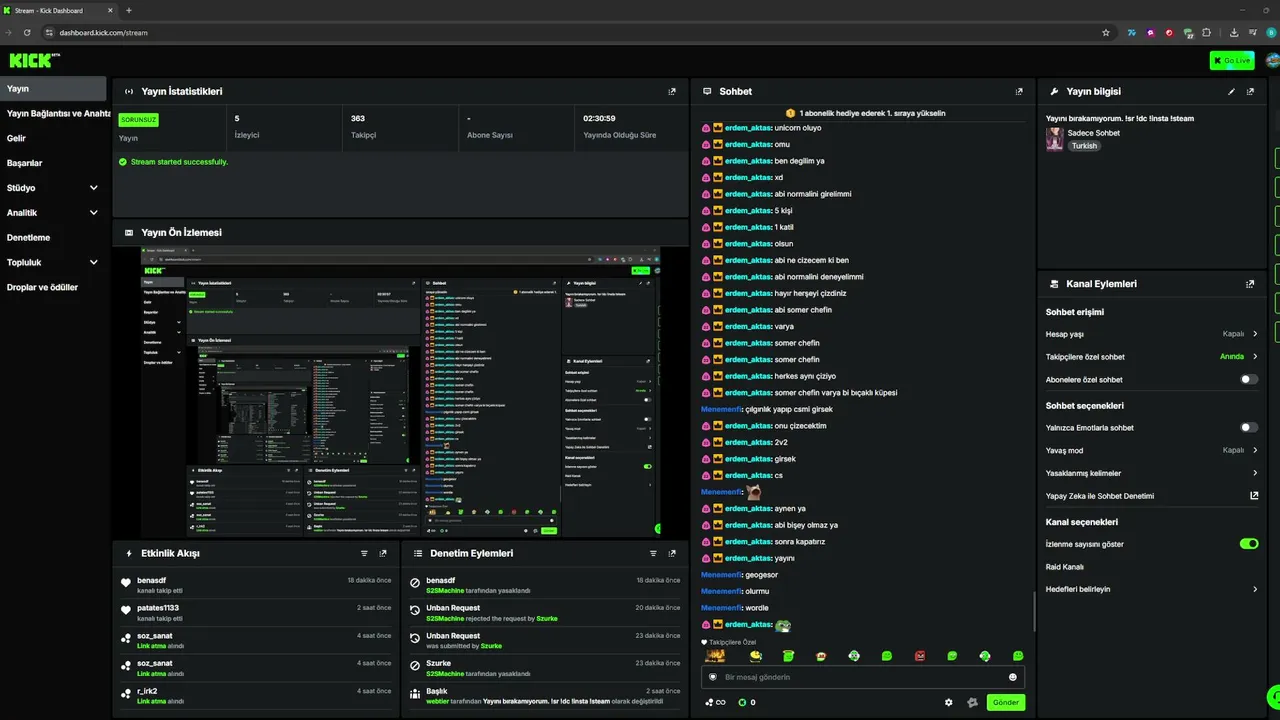Open the browser Extensions puzzle icon
The image size is (1280, 720).
pos(1206,32)
